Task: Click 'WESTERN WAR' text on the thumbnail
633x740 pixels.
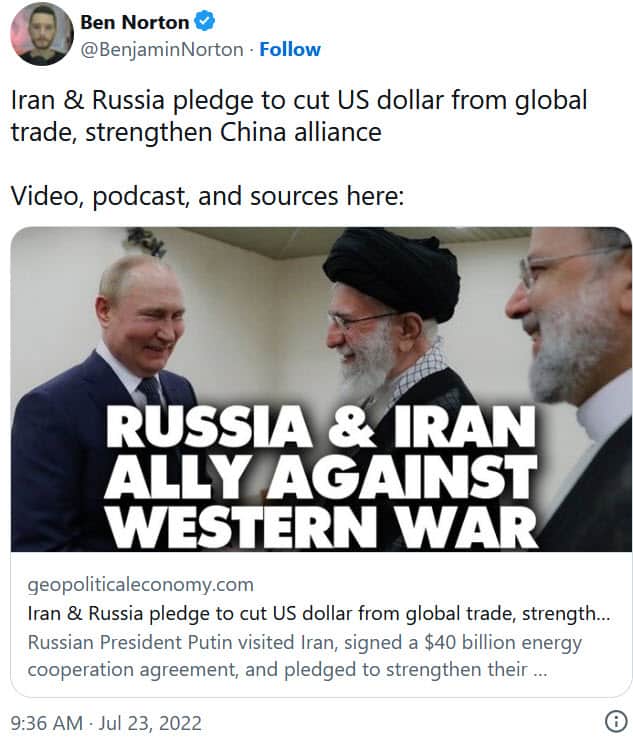Action: click(322, 526)
